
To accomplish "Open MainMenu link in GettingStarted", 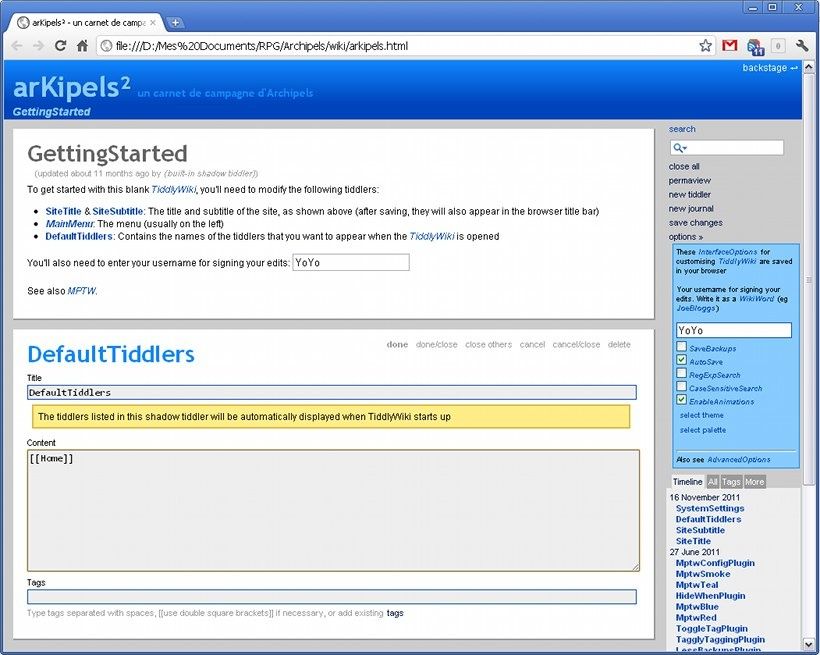I will click(70, 224).
